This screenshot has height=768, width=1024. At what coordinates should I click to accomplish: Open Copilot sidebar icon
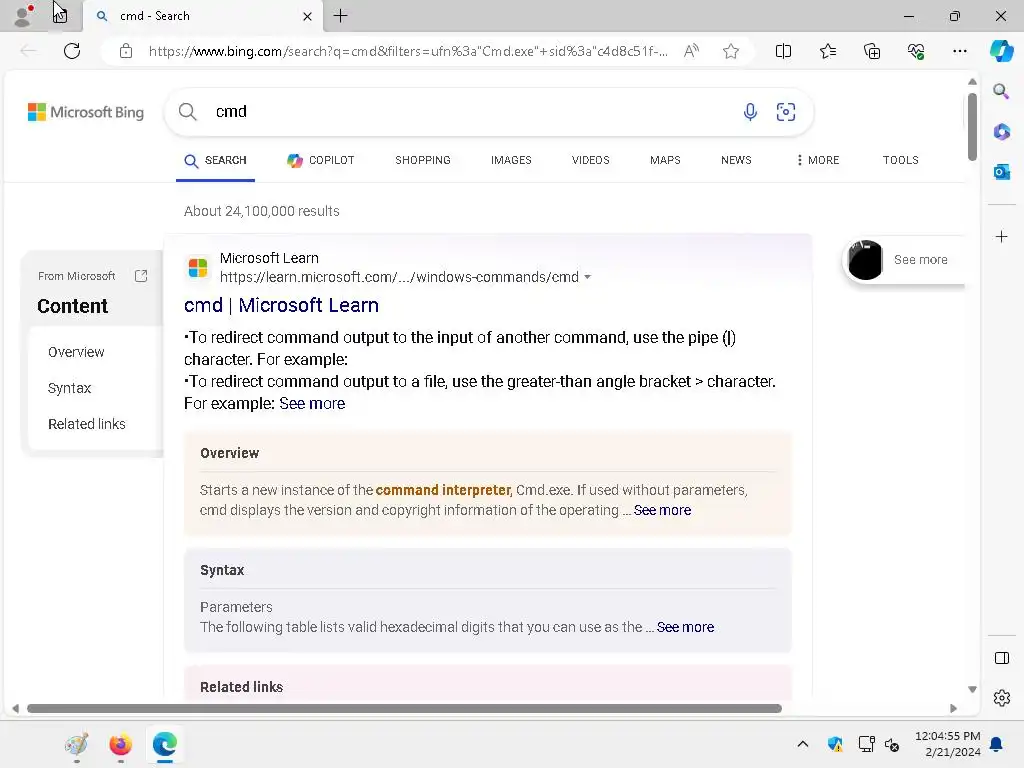[1001, 51]
